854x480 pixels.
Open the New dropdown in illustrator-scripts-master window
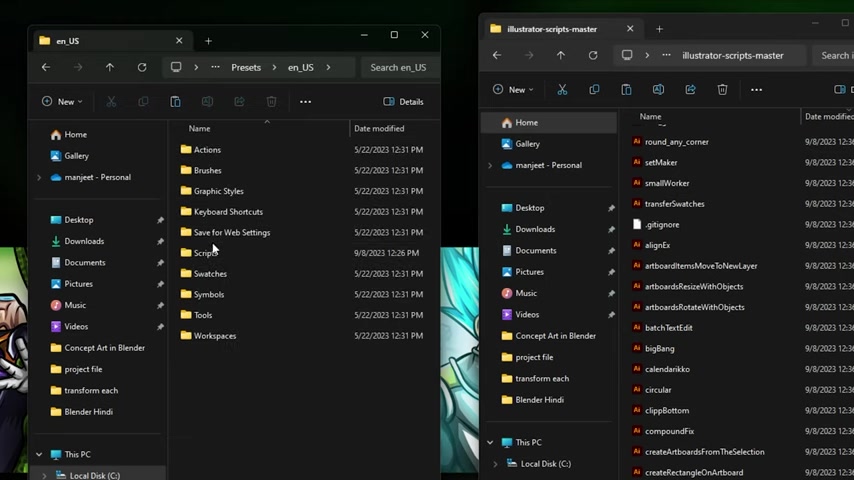point(513,90)
